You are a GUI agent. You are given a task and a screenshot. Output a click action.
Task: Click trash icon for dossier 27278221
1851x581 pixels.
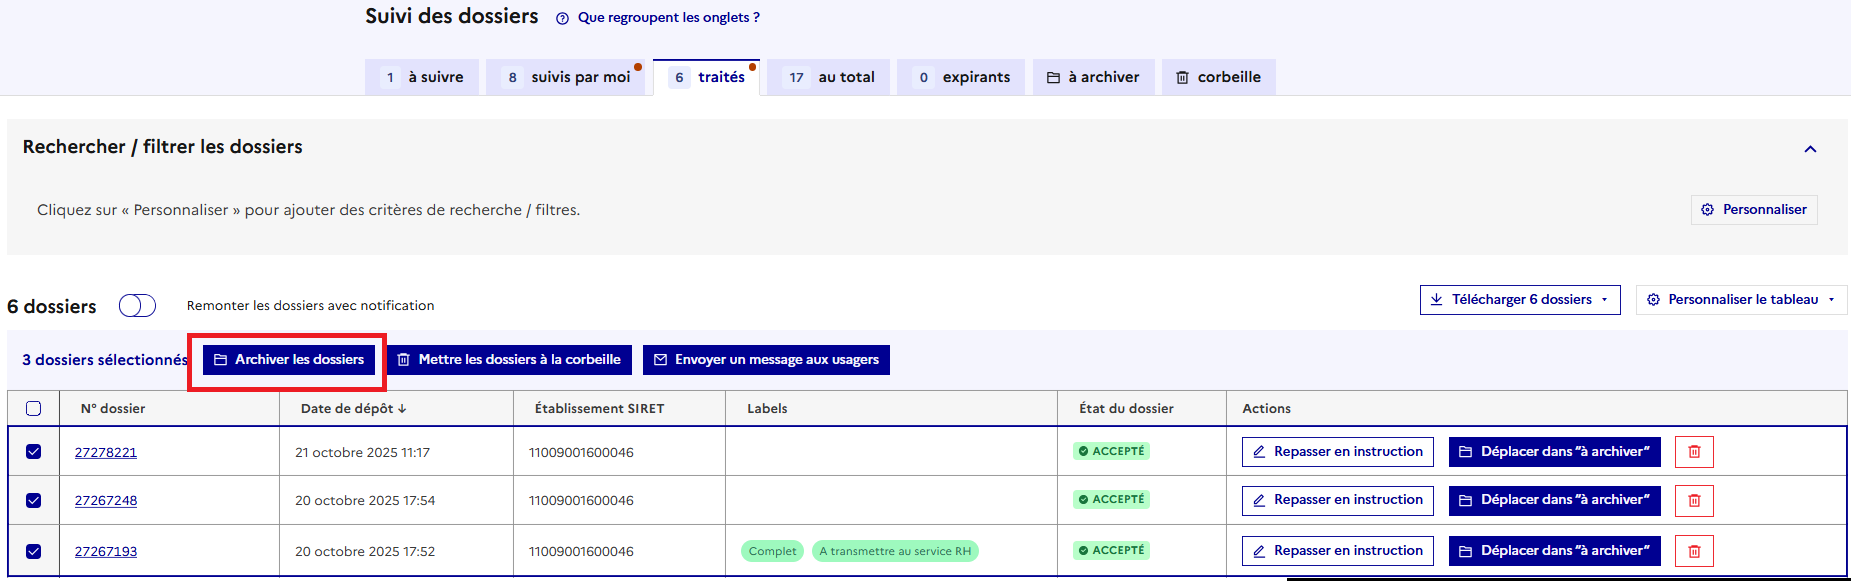1694,452
